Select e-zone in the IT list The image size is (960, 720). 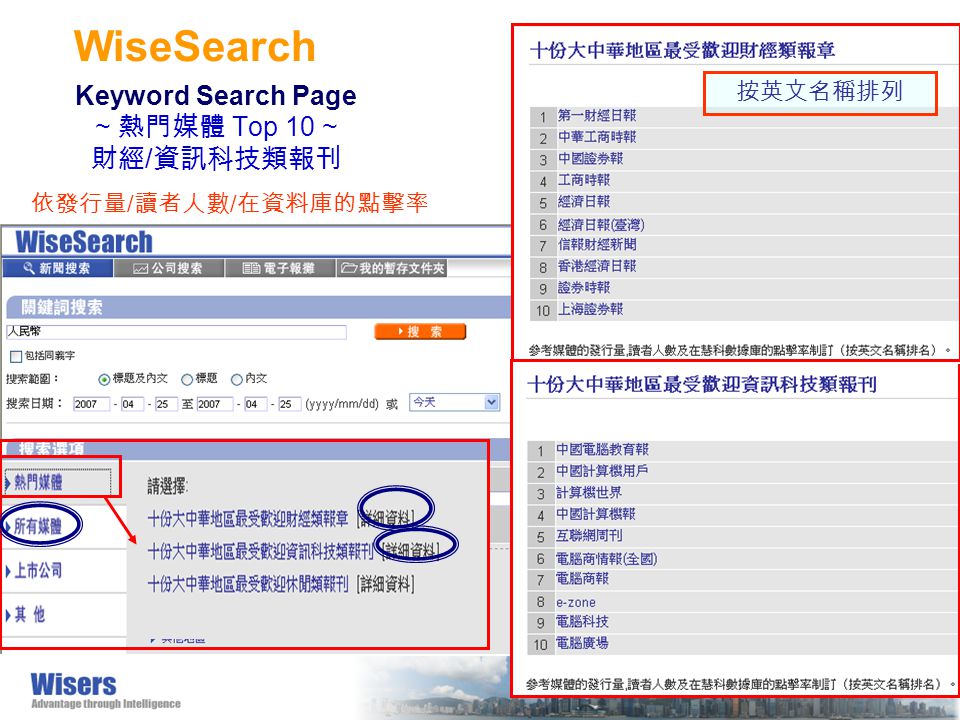[x=576, y=602]
